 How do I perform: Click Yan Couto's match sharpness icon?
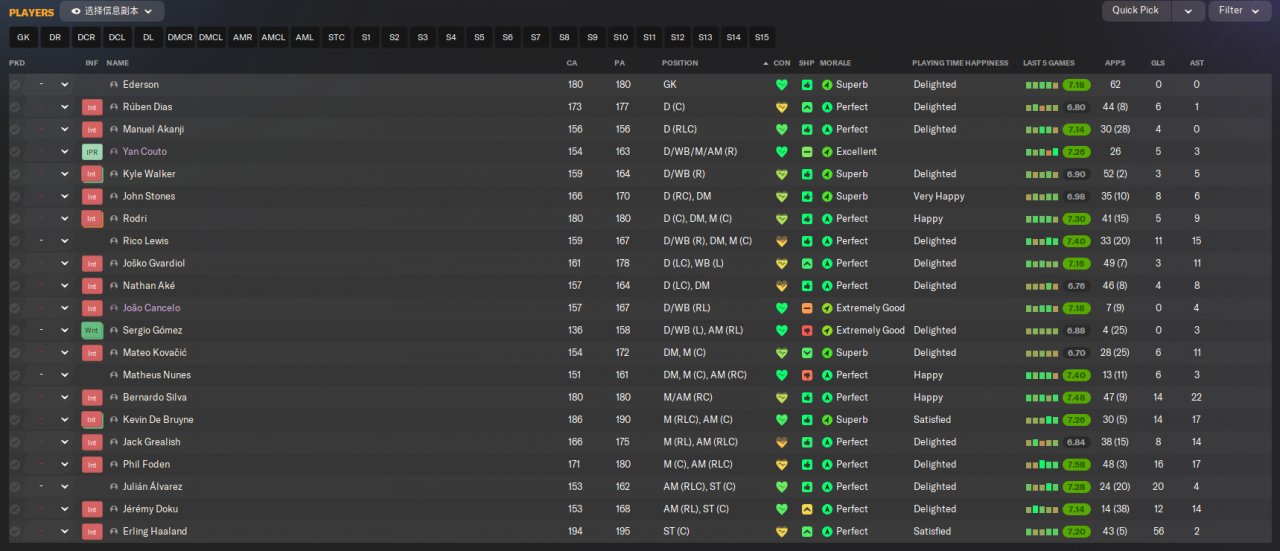pyautogui.click(x=806, y=152)
